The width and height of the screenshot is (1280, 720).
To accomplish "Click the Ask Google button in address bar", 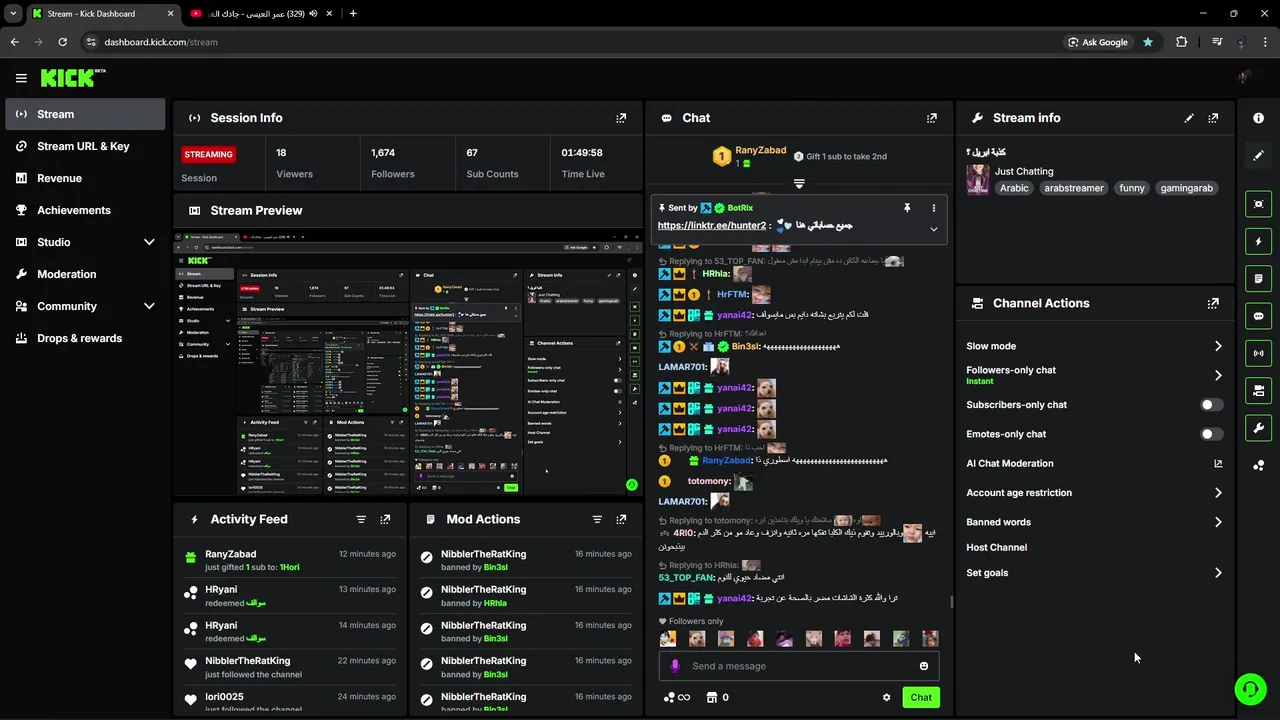I will 1098,42.
